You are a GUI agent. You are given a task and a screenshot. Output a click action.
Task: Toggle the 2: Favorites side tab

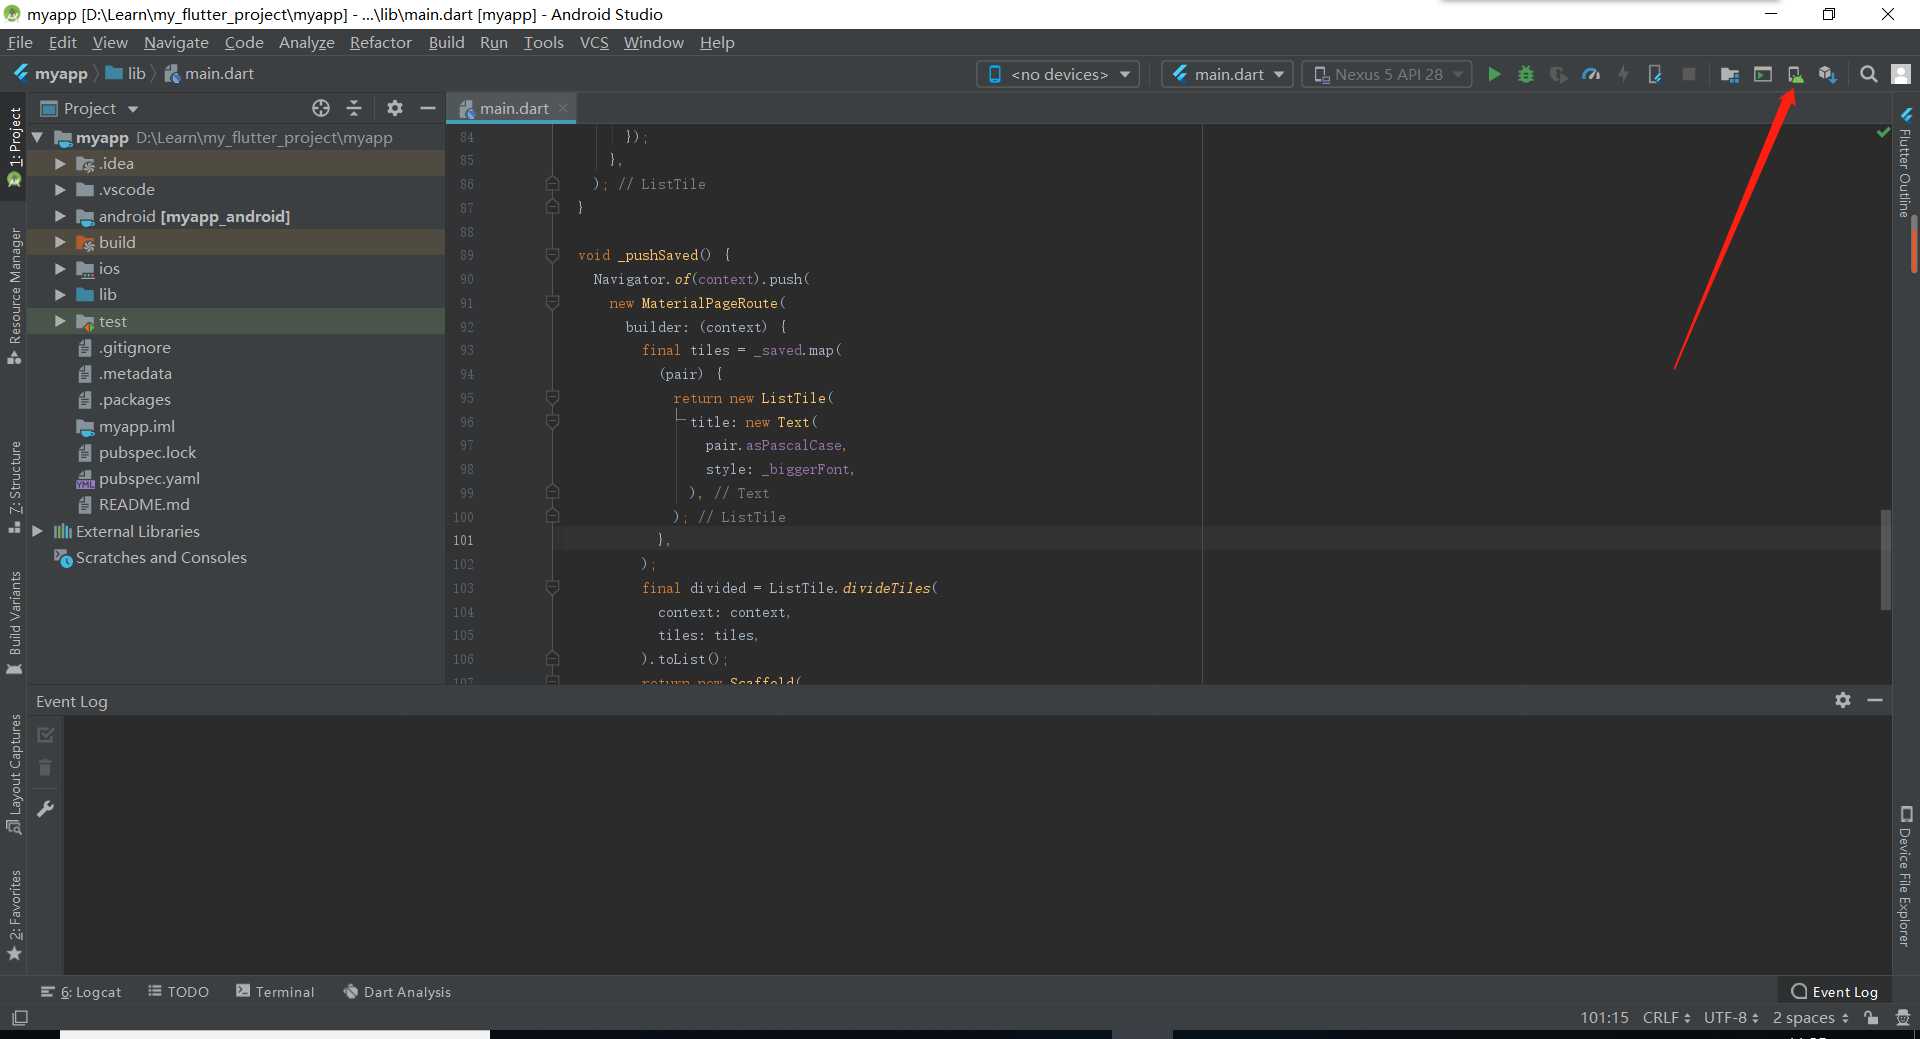[x=14, y=915]
